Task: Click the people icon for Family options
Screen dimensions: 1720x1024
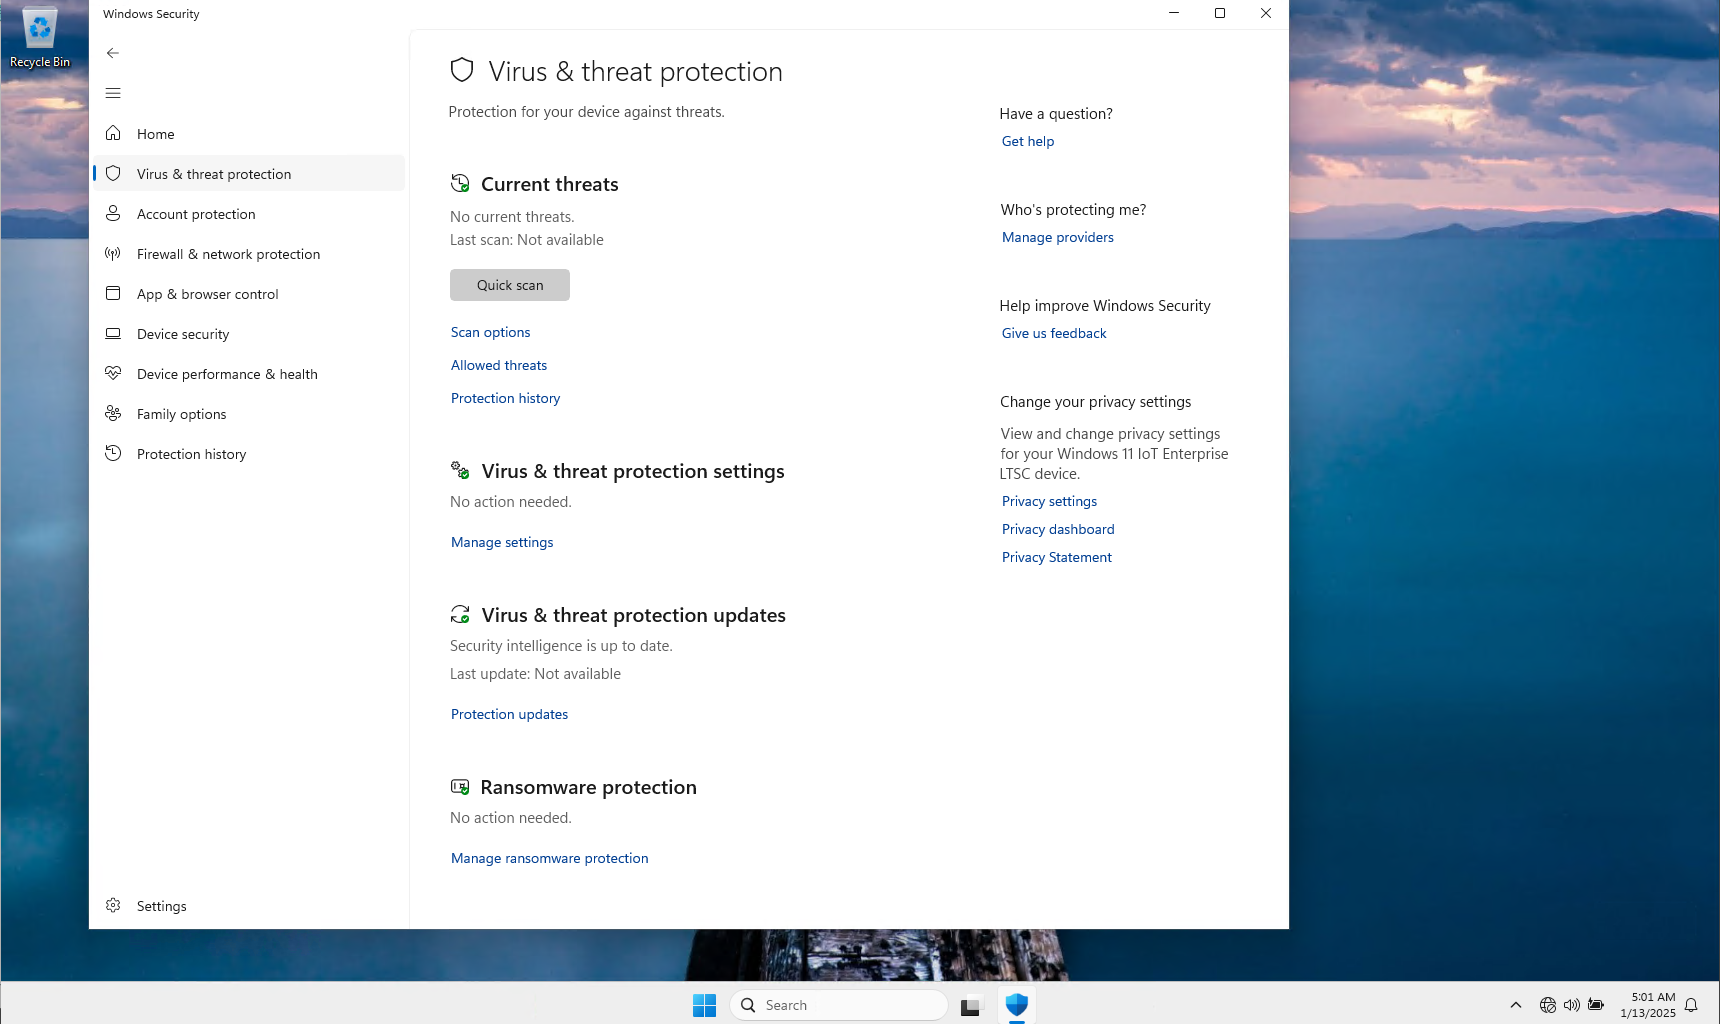Action: [x=113, y=413]
